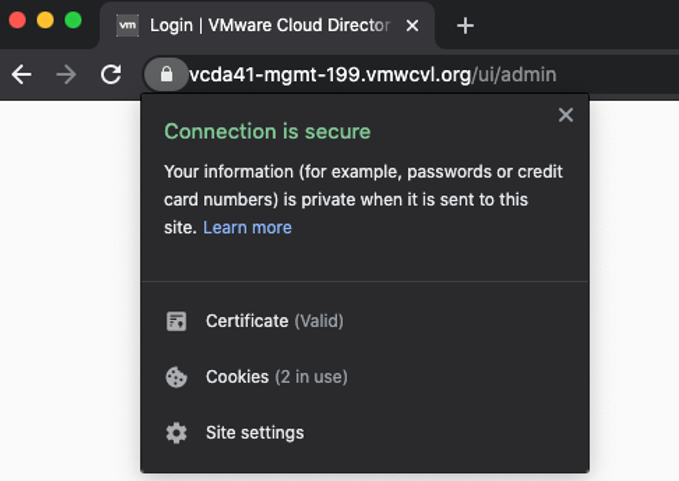Open the Site settings entry

coord(254,433)
